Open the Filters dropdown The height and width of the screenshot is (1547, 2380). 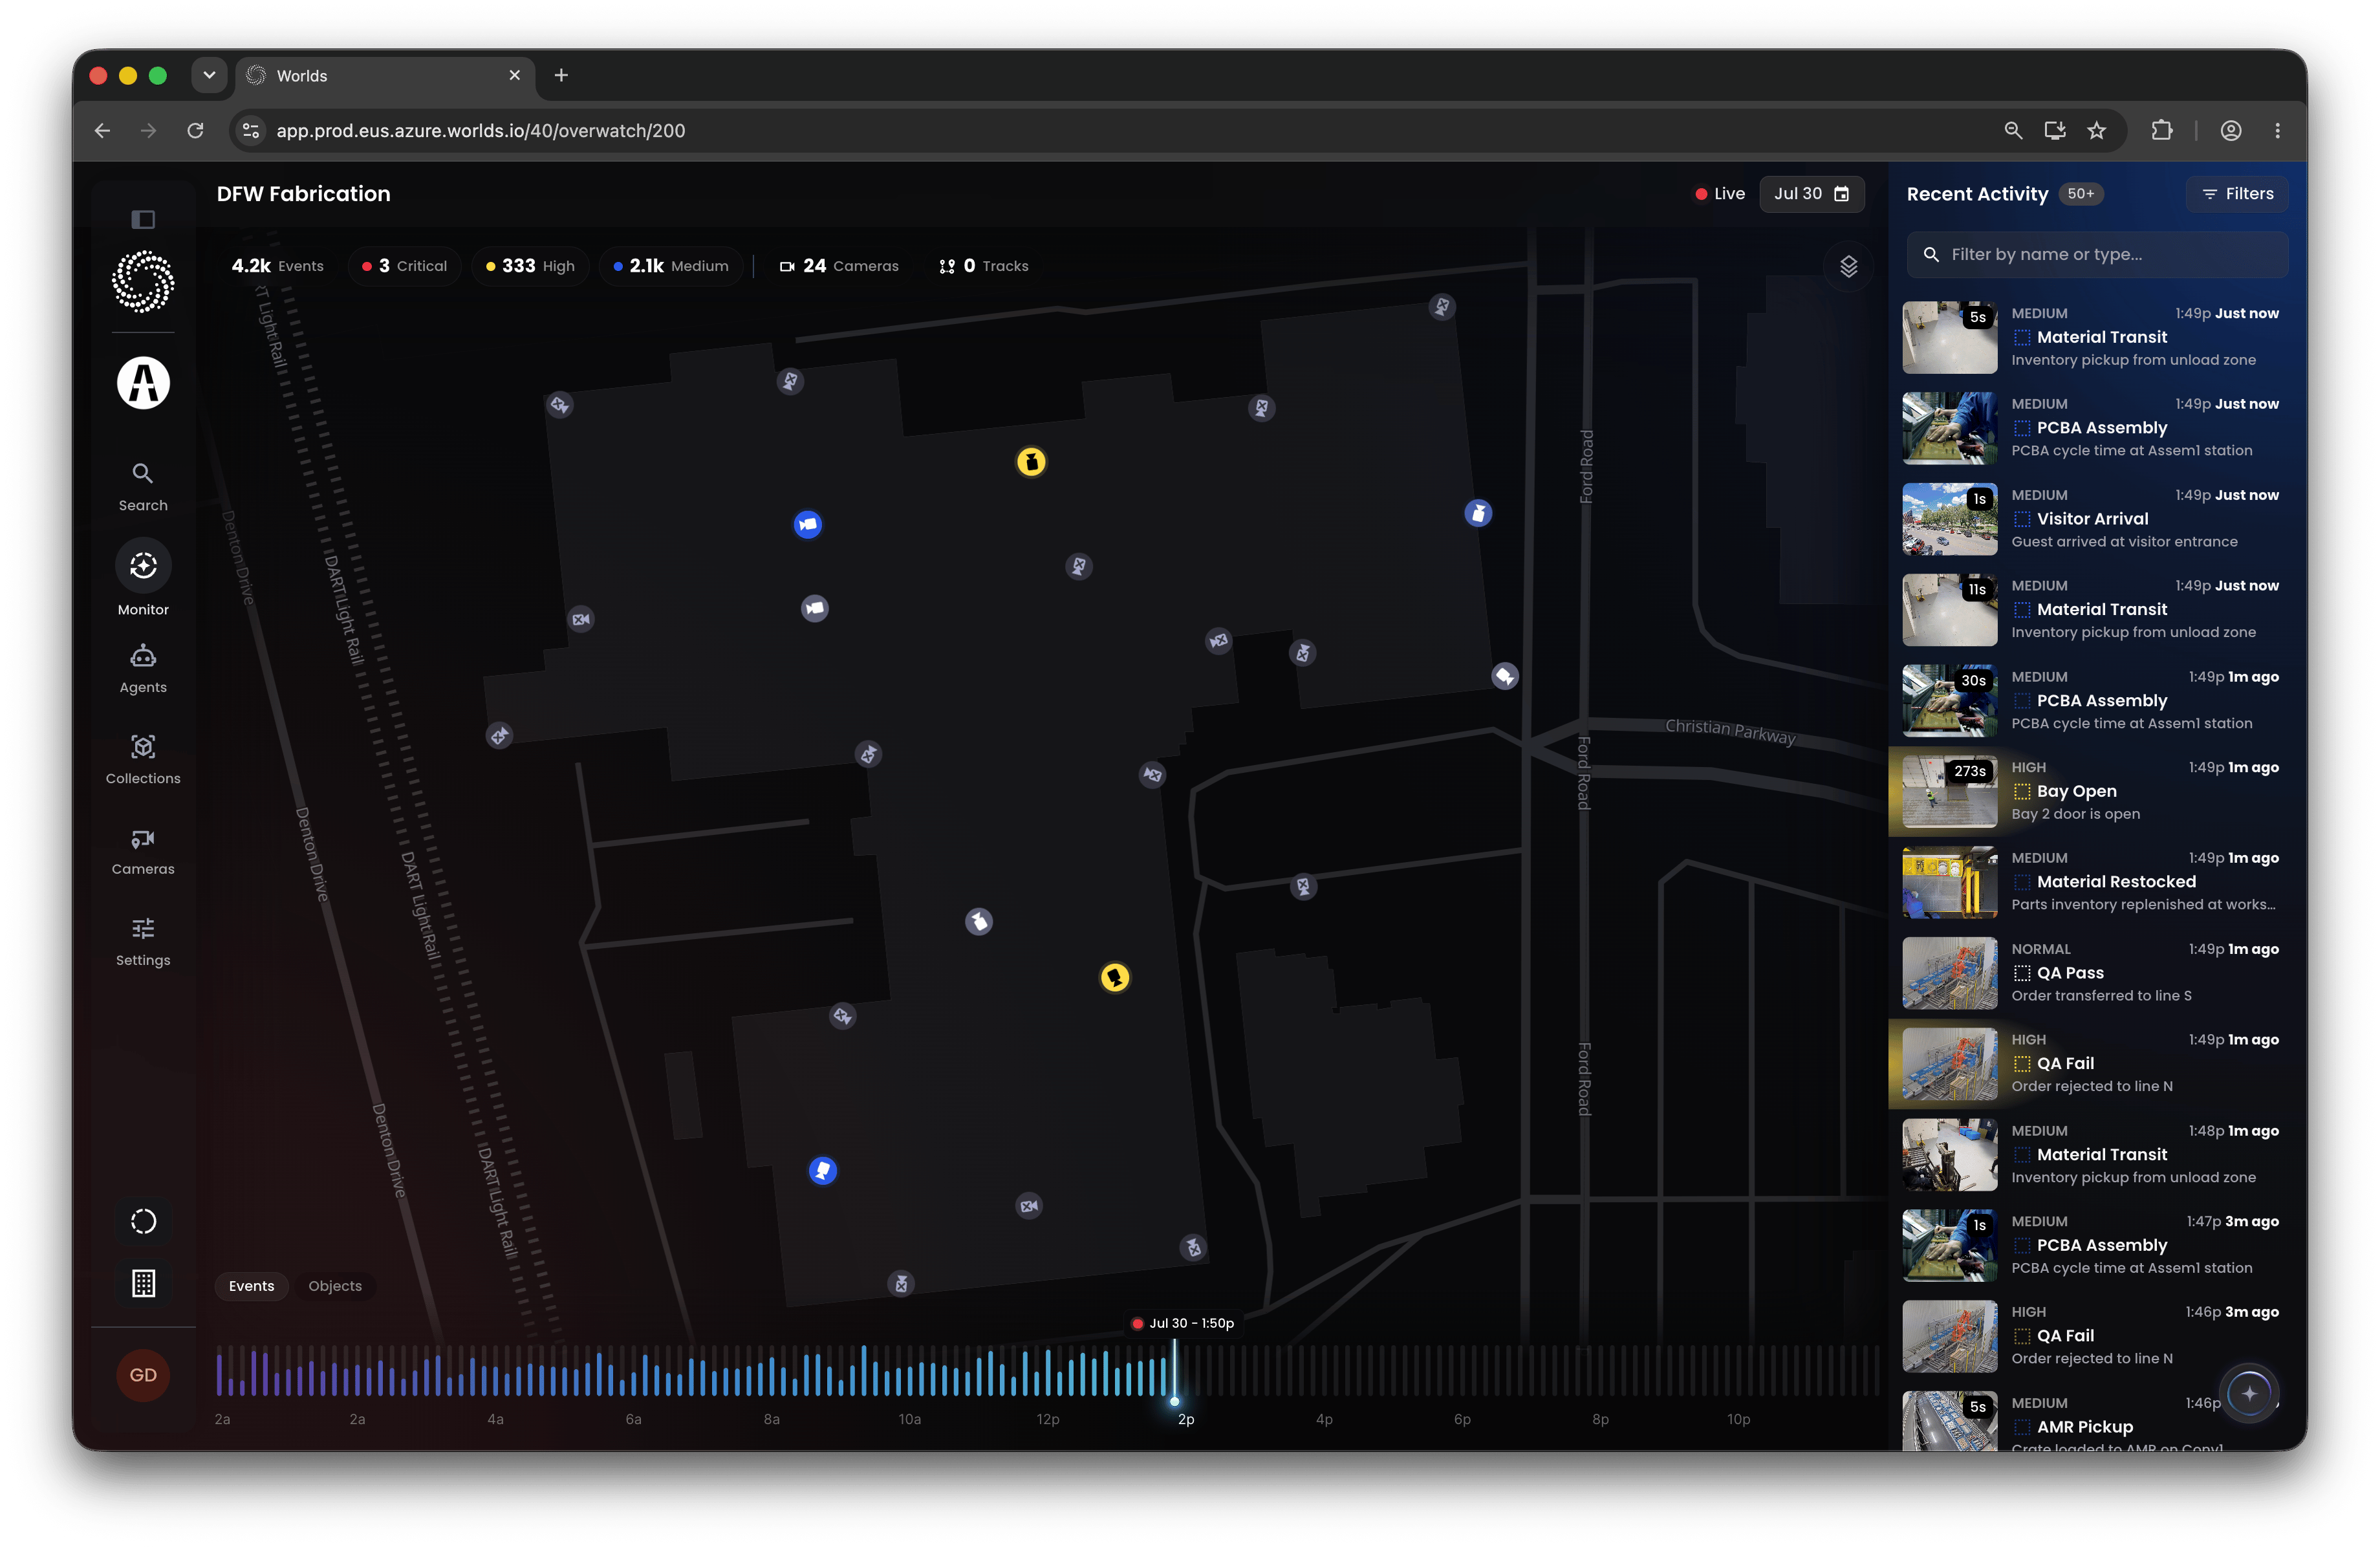(x=2237, y=194)
